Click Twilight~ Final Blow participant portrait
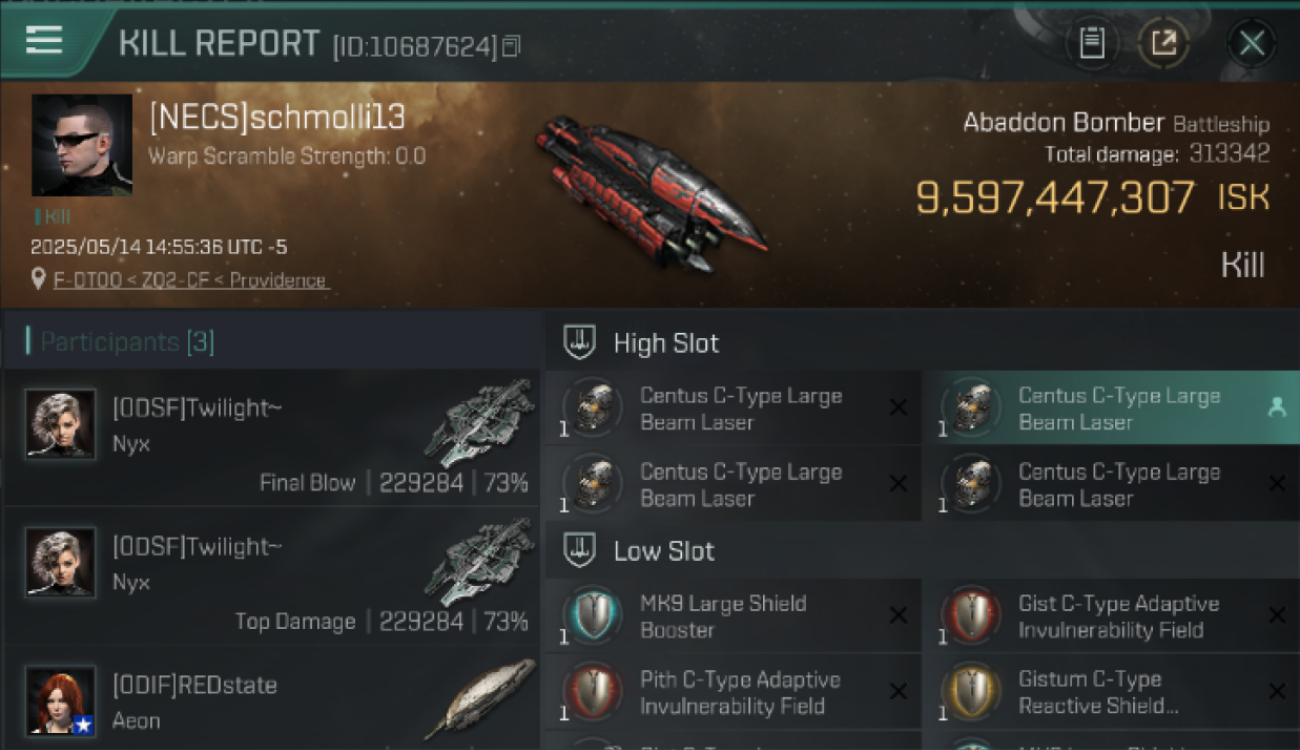Screen dimensions: 1300x750 [x=60, y=424]
